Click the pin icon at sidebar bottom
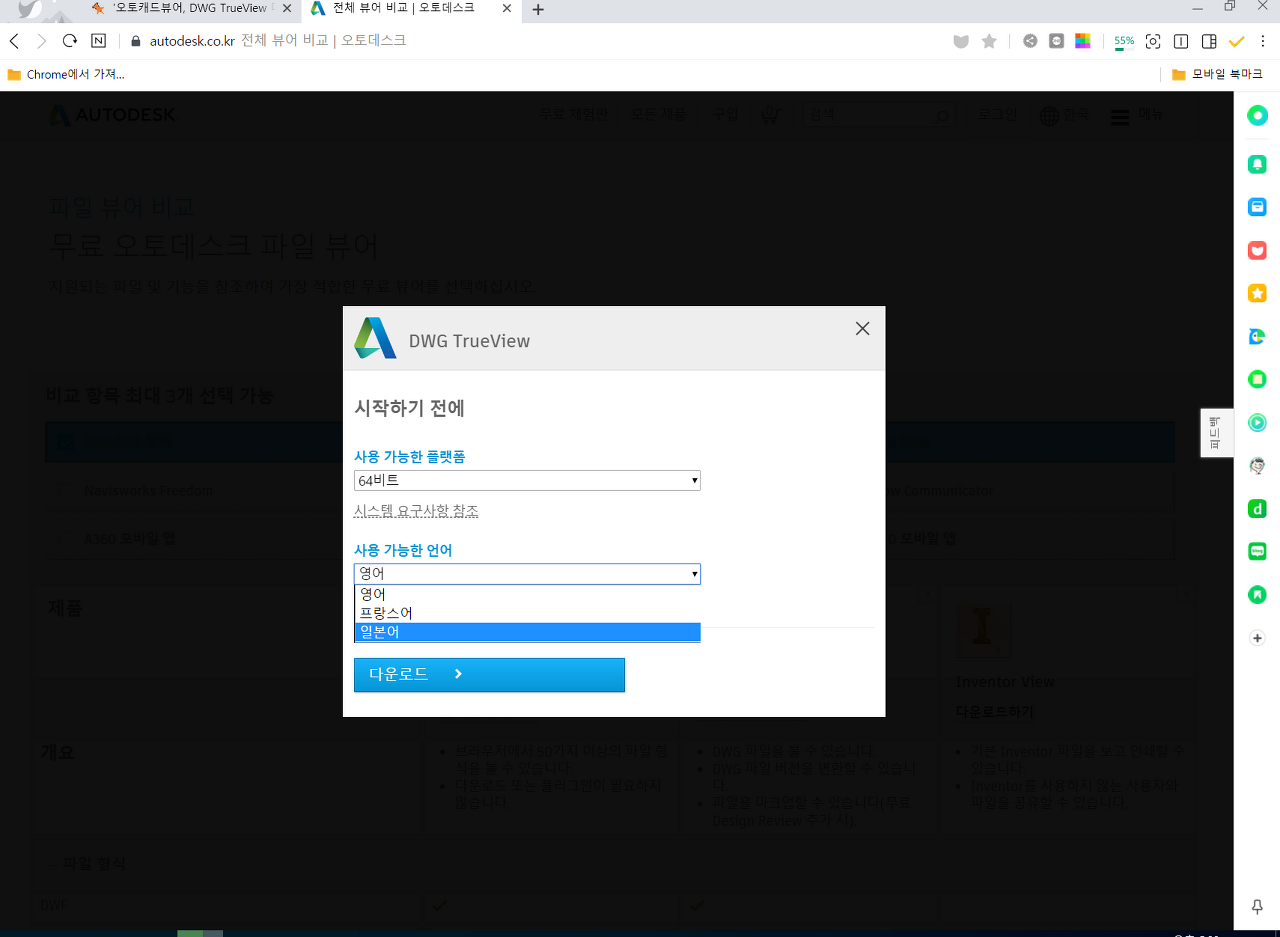Image resolution: width=1280 pixels, height=937 pixels. pyautogui.click(x=1257, y=906)
